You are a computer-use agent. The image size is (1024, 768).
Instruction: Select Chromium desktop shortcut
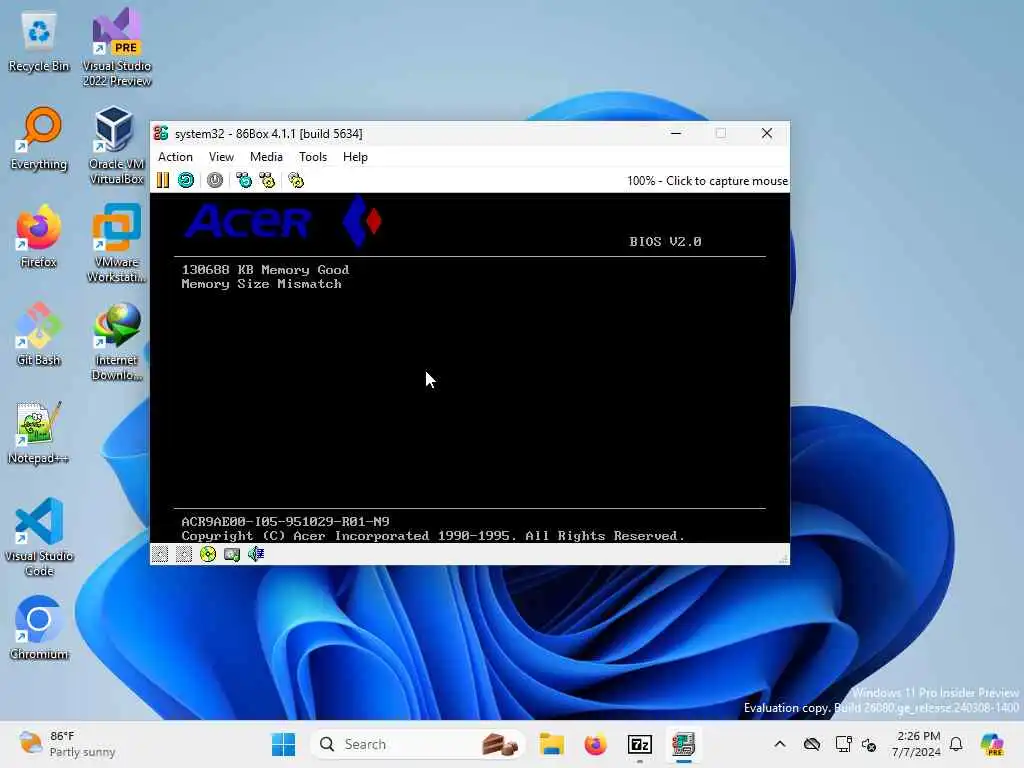[x=39, y=628]
